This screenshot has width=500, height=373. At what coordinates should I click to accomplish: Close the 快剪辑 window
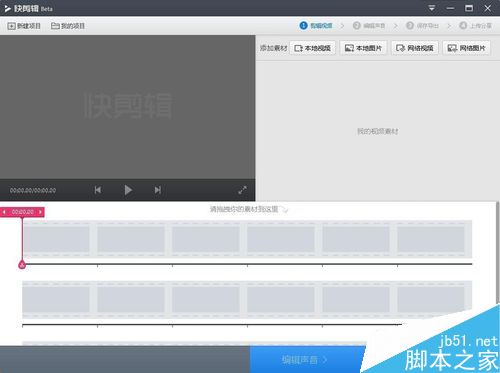pyautogui.click(x=488, y=8)
